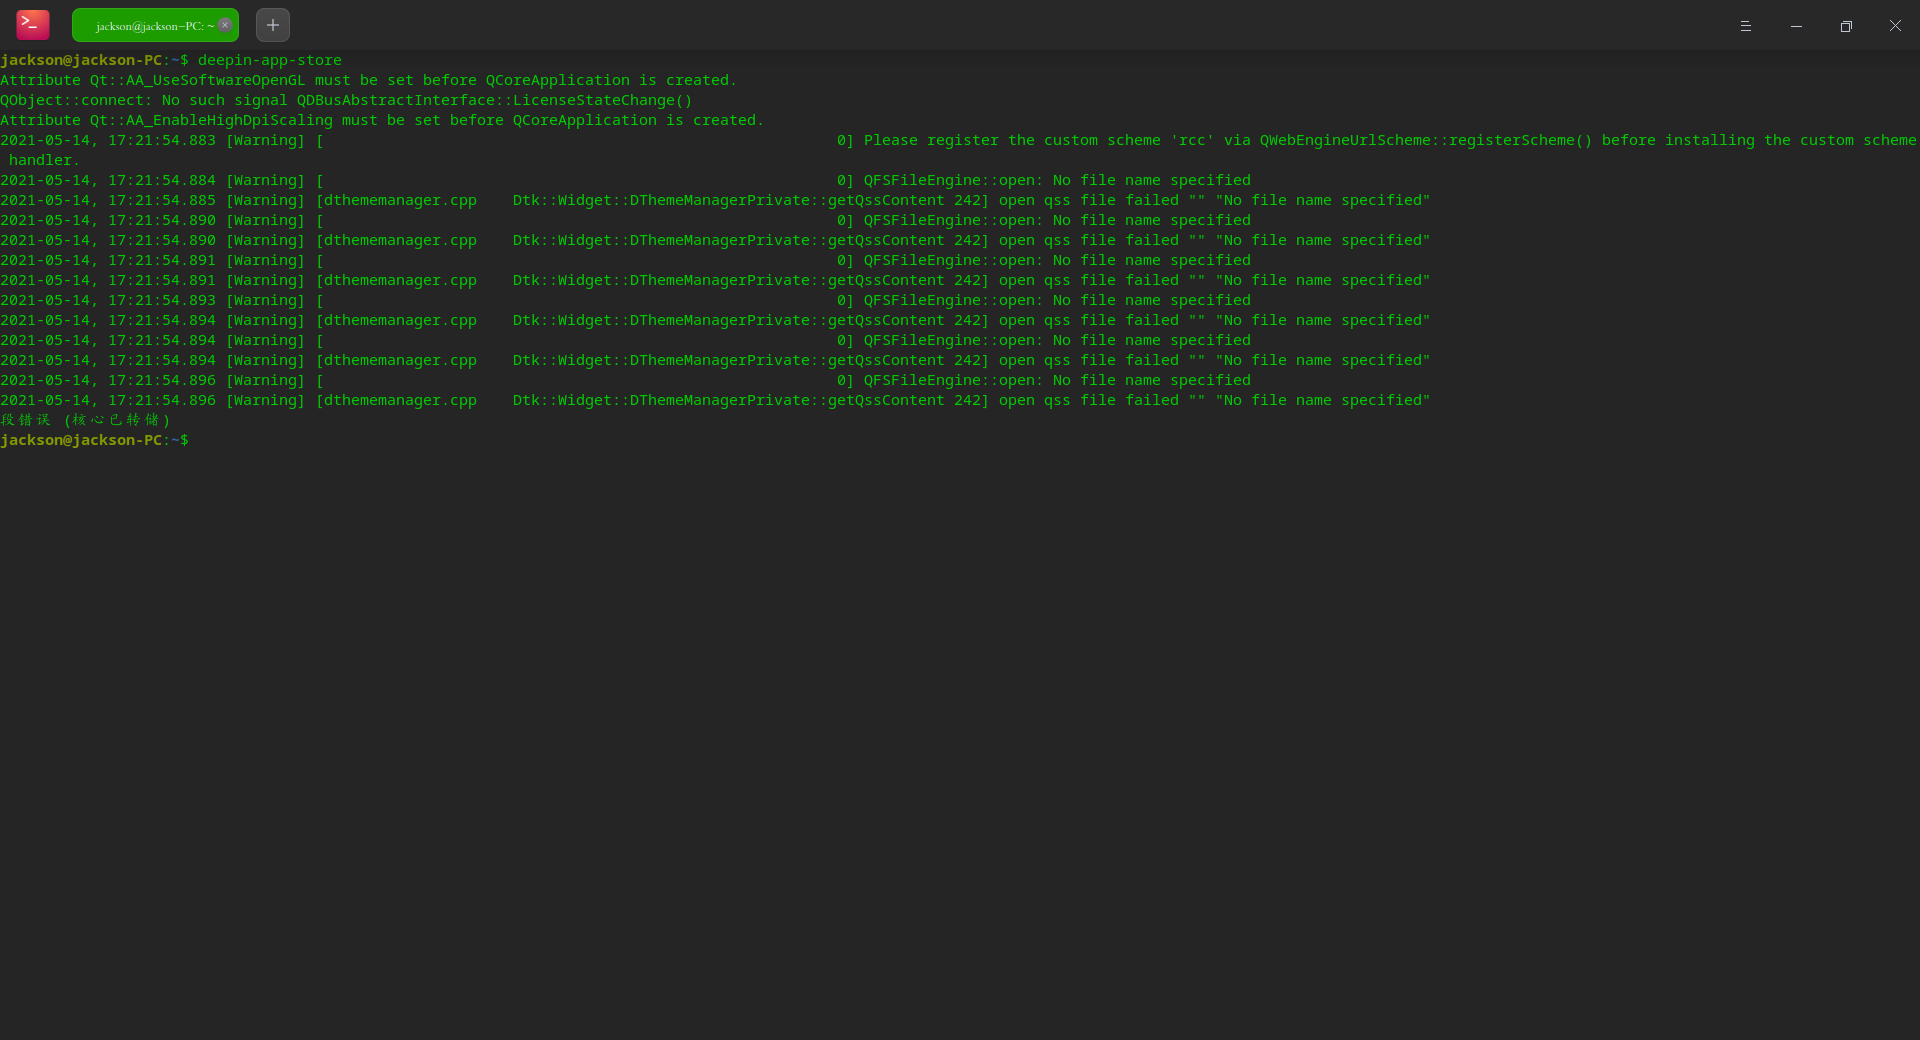Close the jackson@jackson-PC tab

pos(225,25)
